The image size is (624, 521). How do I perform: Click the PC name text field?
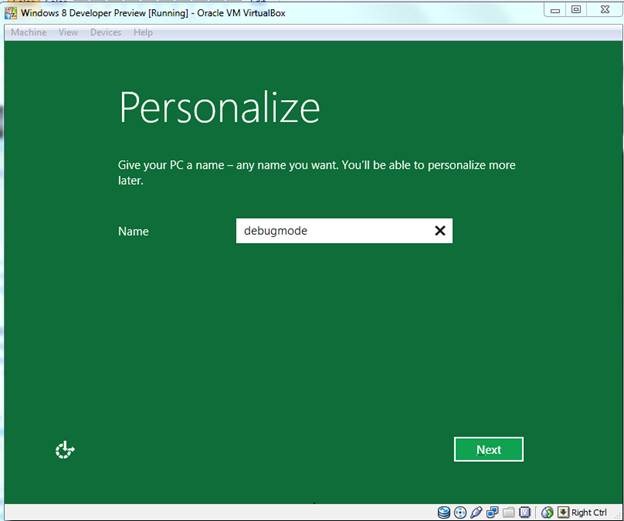330,231
